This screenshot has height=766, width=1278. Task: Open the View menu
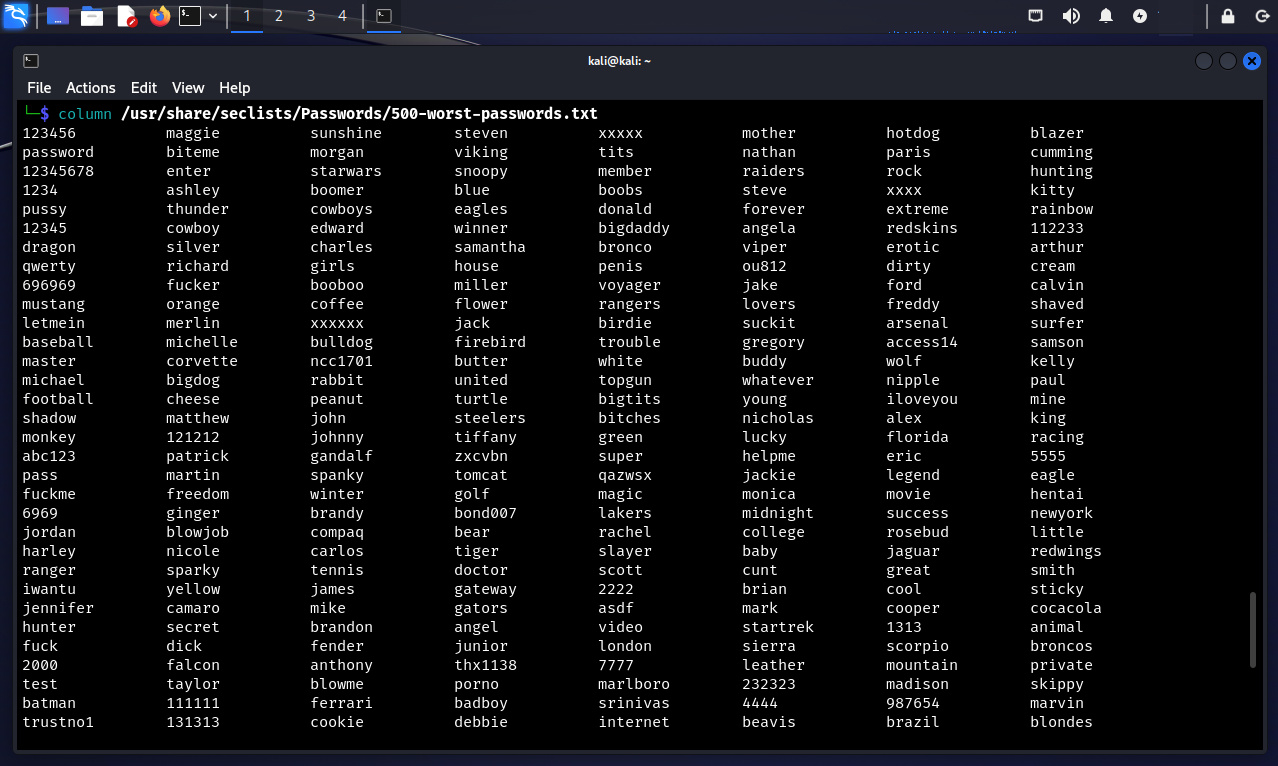point(188,88)
